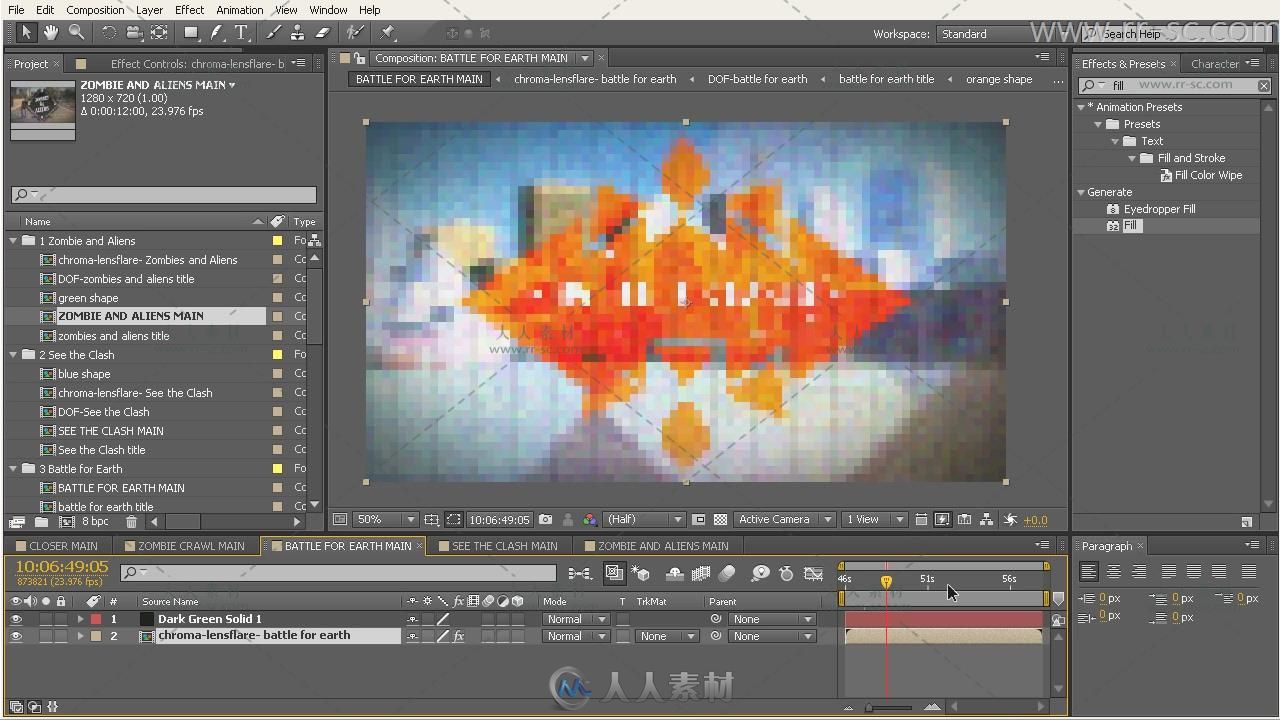This screenshot has height=720, width=1280.
Task: Hide Dark Green Solid 1 layer
Action: [15, 619]
